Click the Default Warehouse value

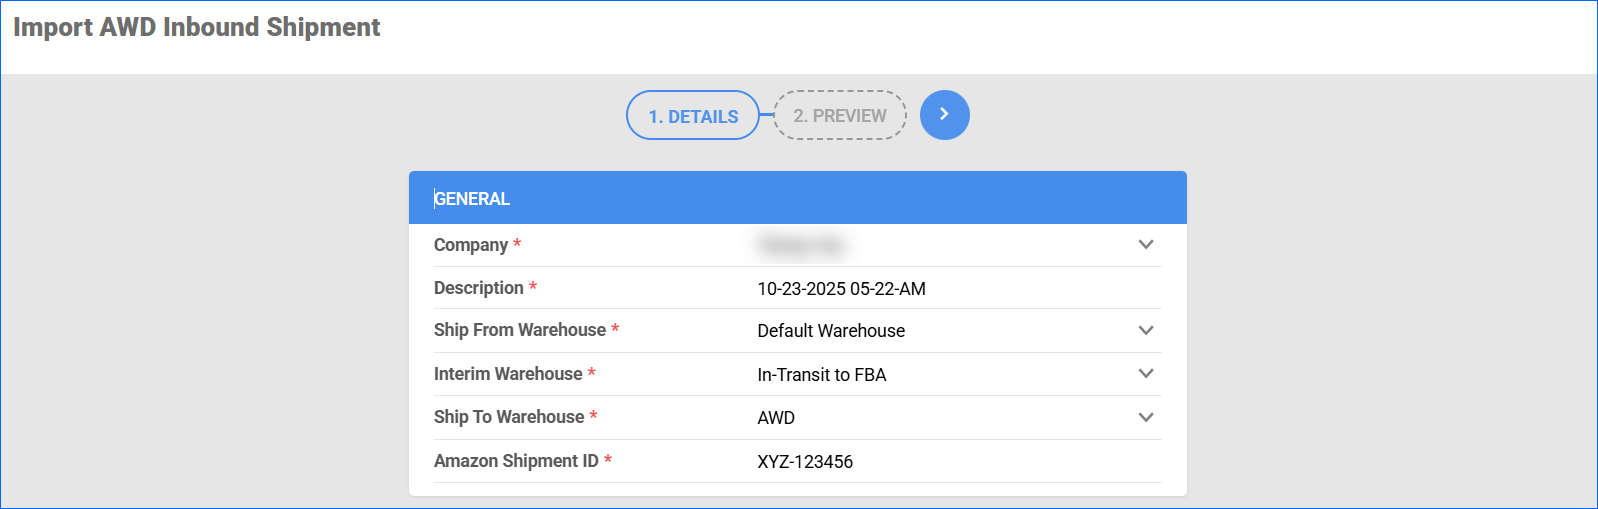tap(831, 331)
